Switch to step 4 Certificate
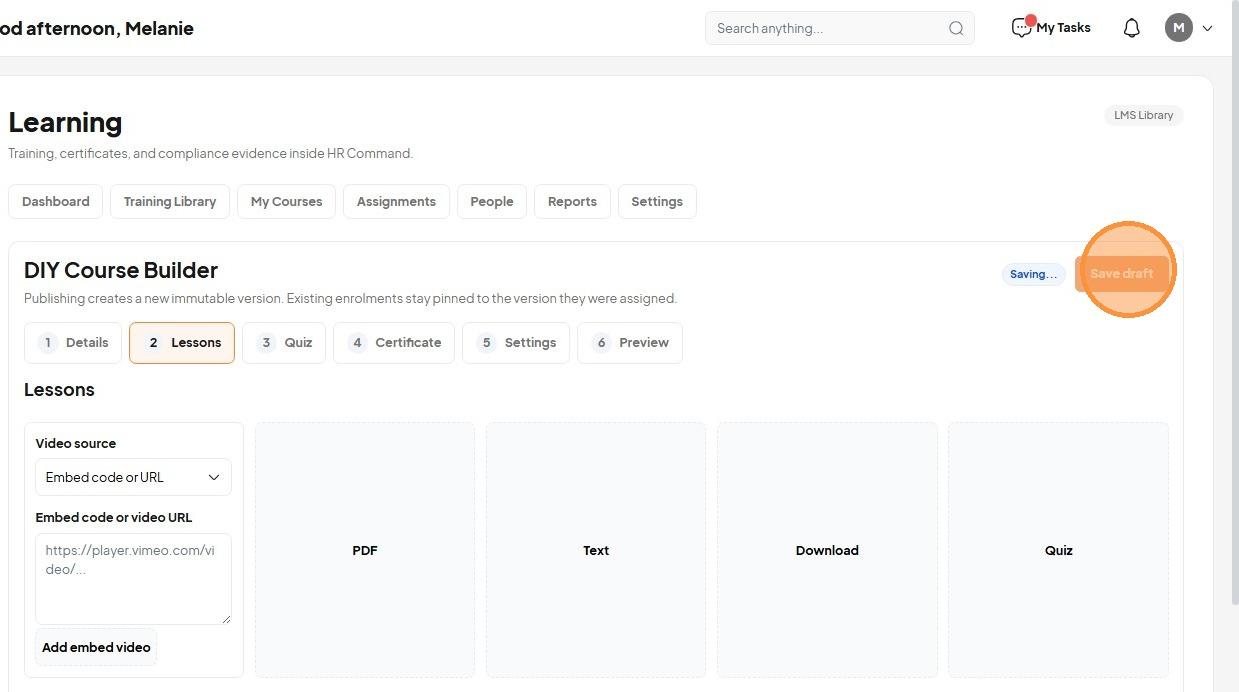This screenshot has width=1239, height=692. click(394, 342)
